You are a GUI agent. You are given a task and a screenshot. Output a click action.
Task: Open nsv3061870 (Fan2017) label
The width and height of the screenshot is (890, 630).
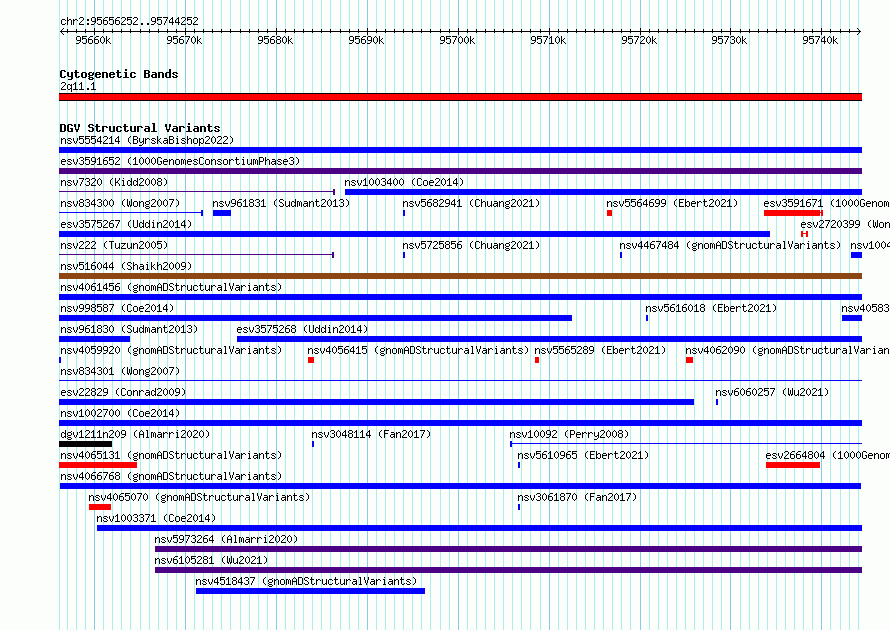pos(577,497)
